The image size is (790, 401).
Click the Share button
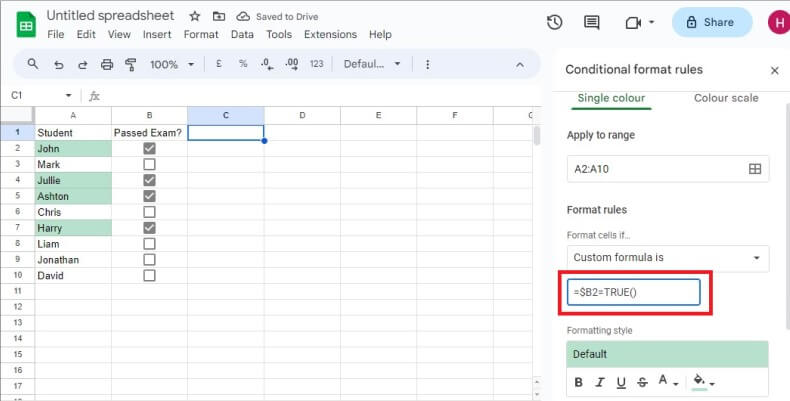(712, 22)
